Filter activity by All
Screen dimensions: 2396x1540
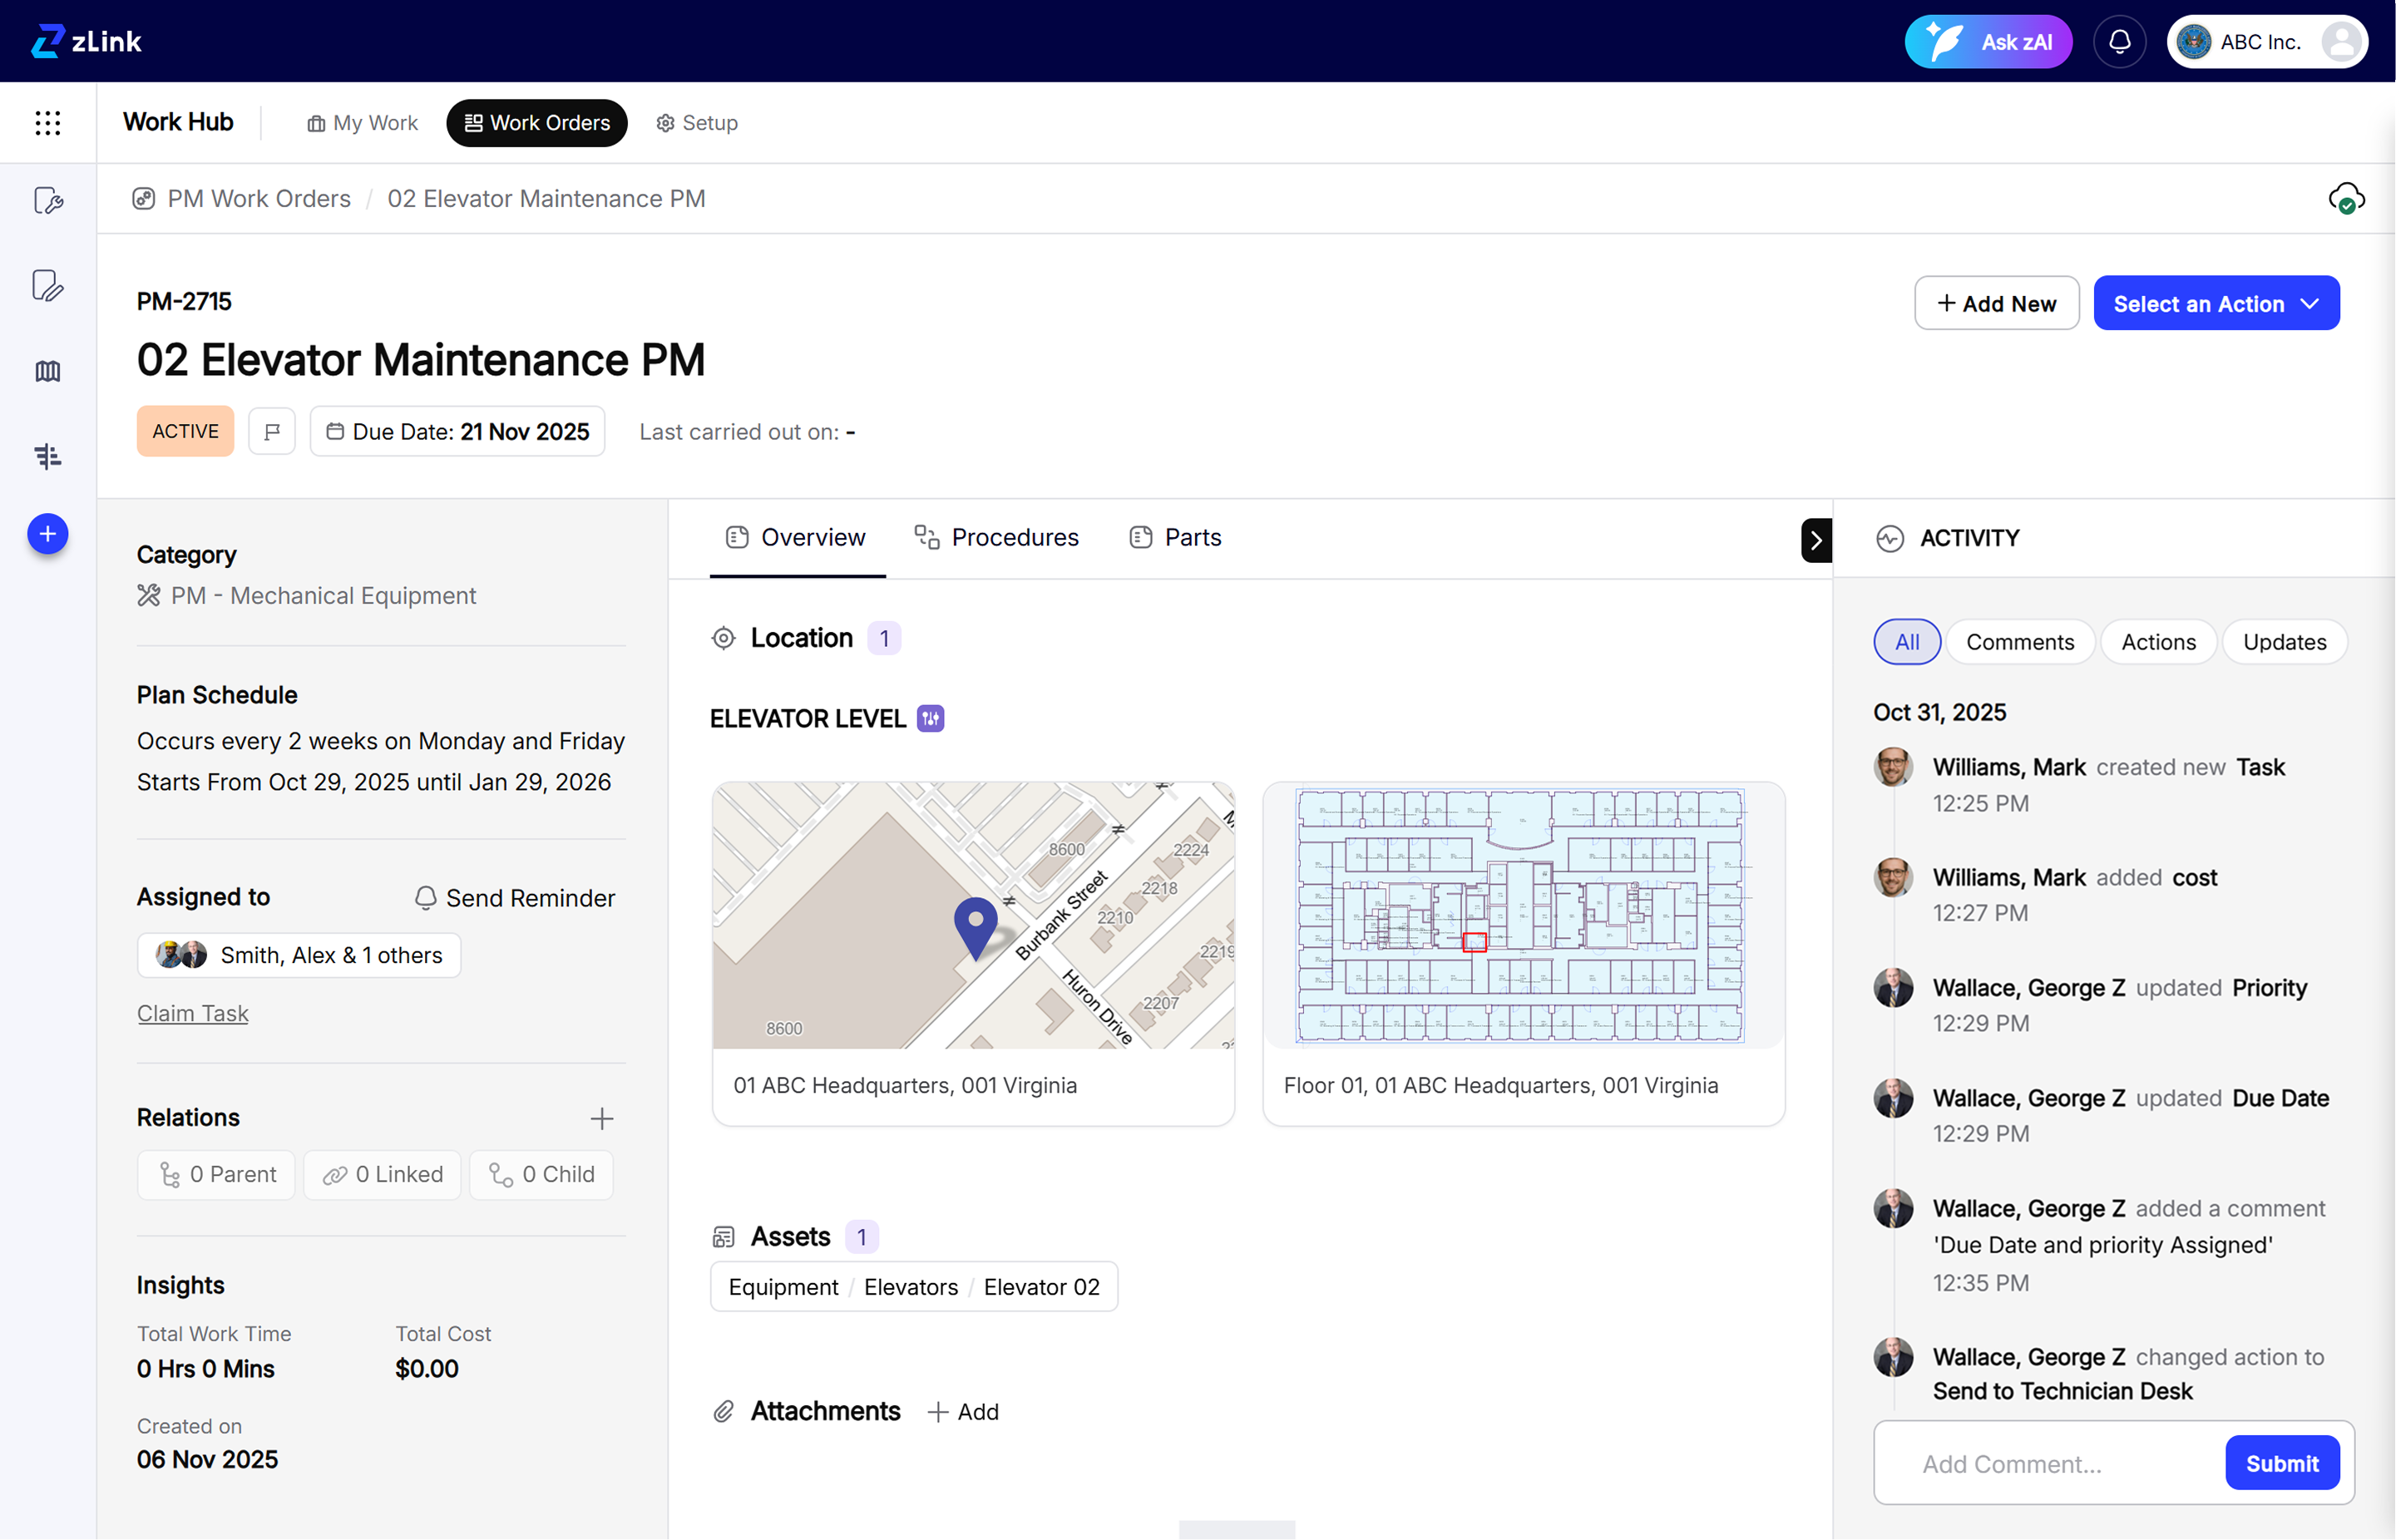click(x=1906, y=642)
